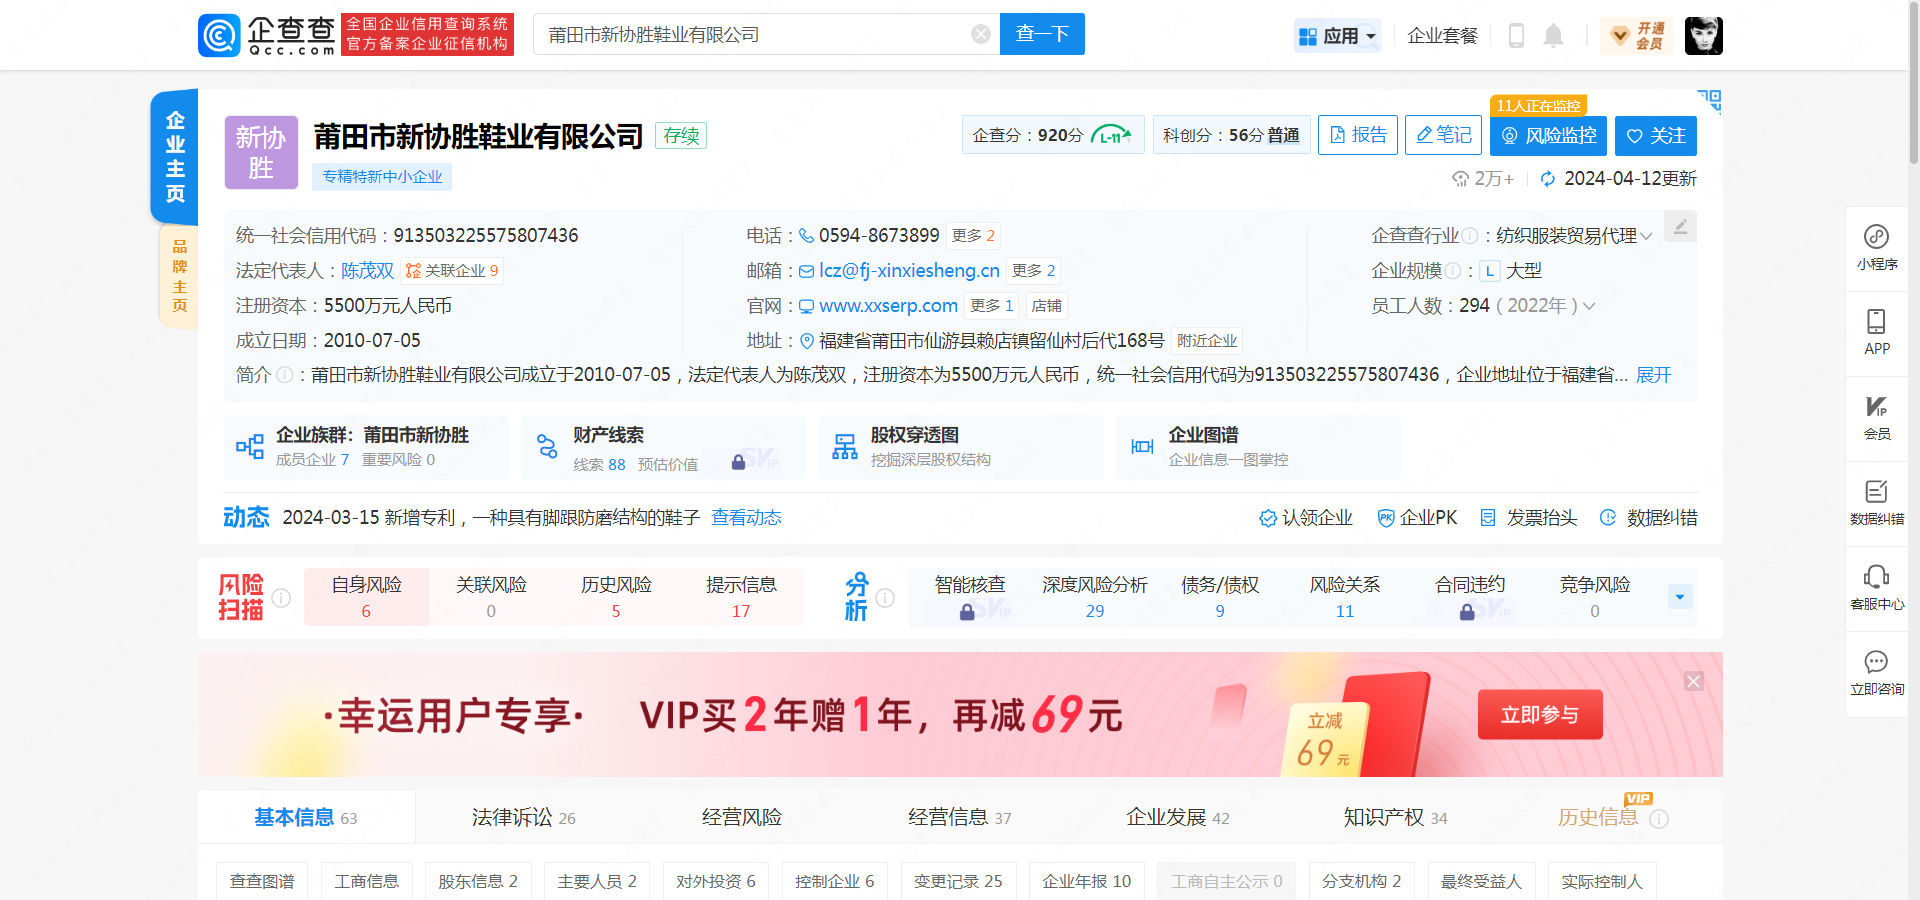1920x900 pixels.
Task: Click the edit pencil icon in info panel
Action: [1680, 227]
